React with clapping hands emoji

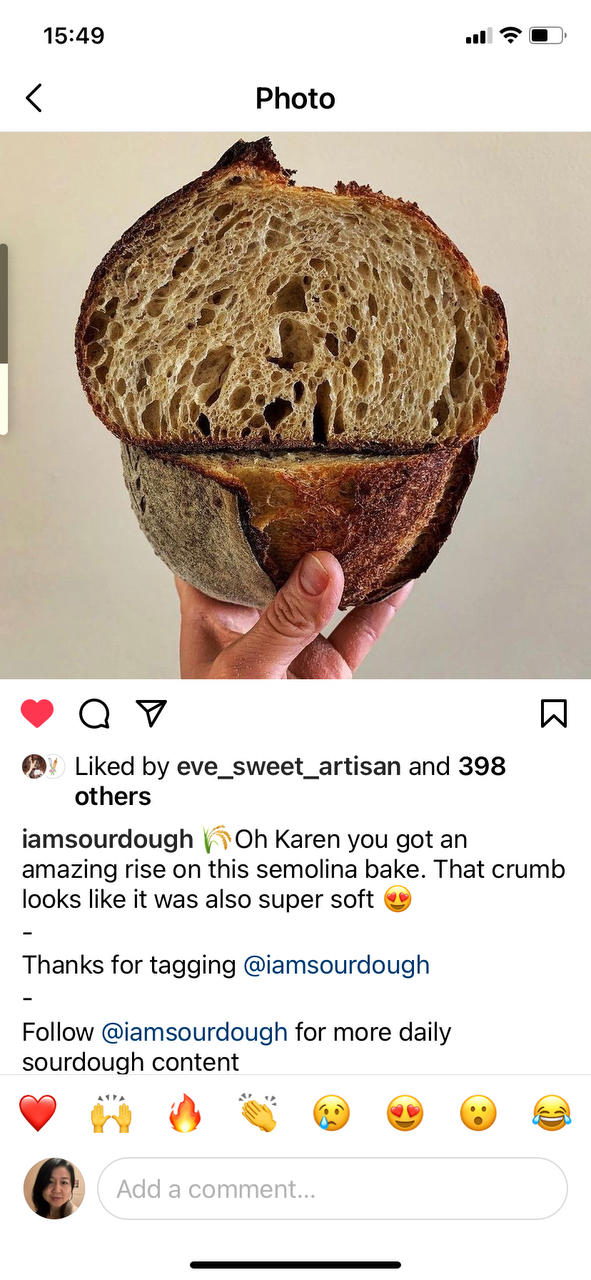pos(258,1113)
